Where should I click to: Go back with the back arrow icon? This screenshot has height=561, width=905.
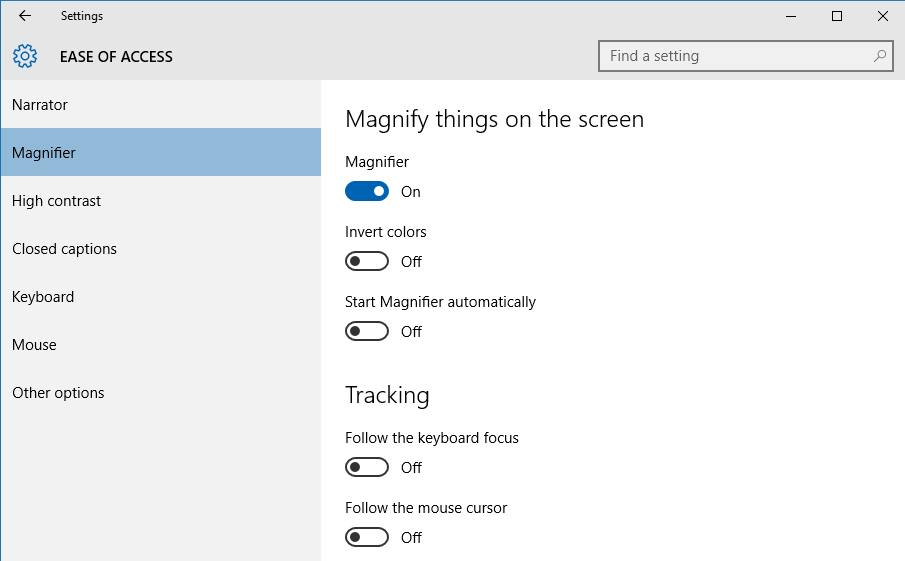(25, 16)
